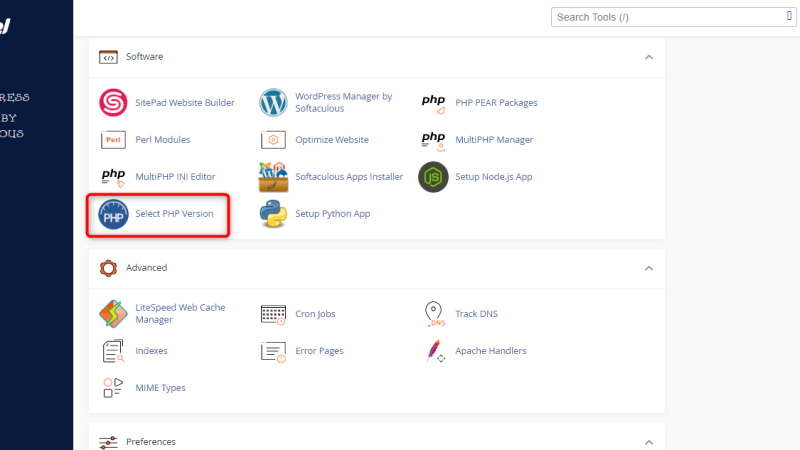Click the Preferences section heading
The height and width of the screenshot is (450, 800).
(x=151, y=442)
